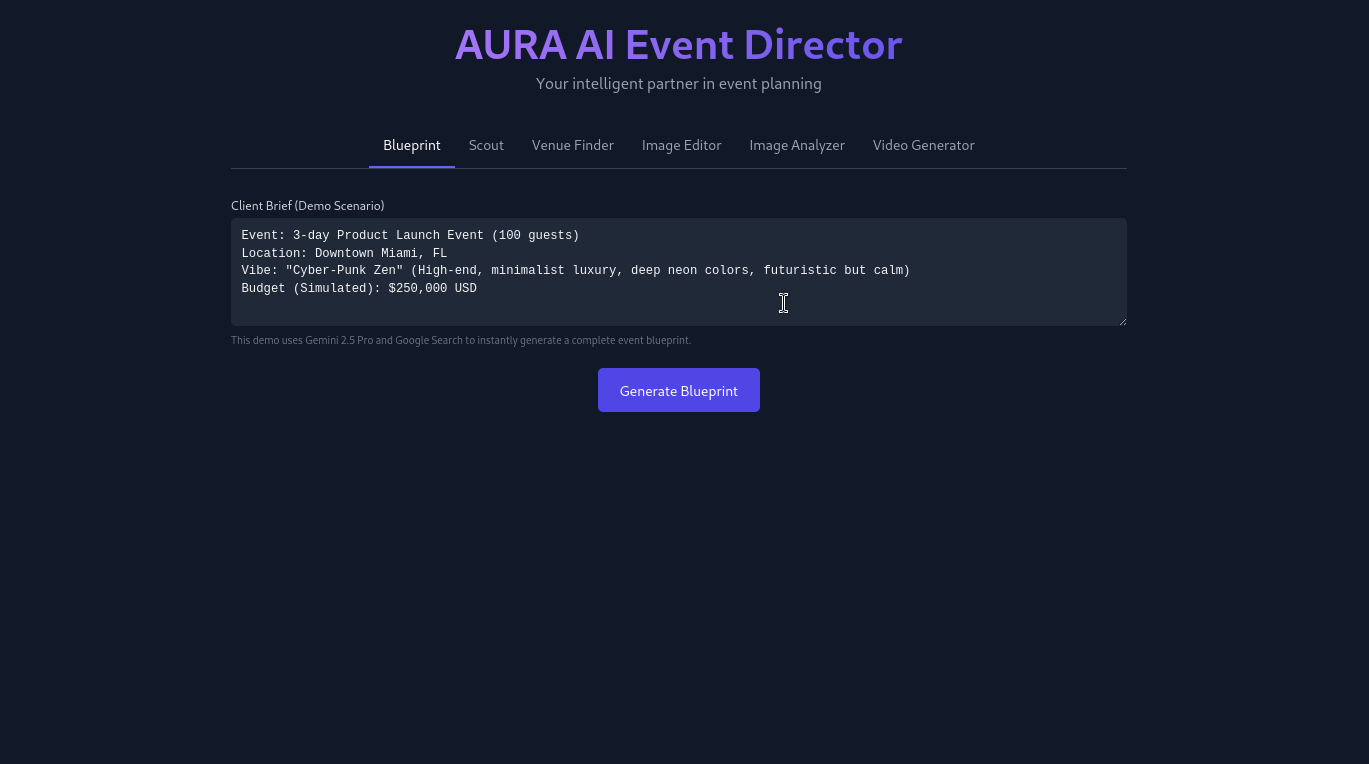The image size is (1369, 764).
Task: Switch to the Video Generator tab
Action: 923,145
